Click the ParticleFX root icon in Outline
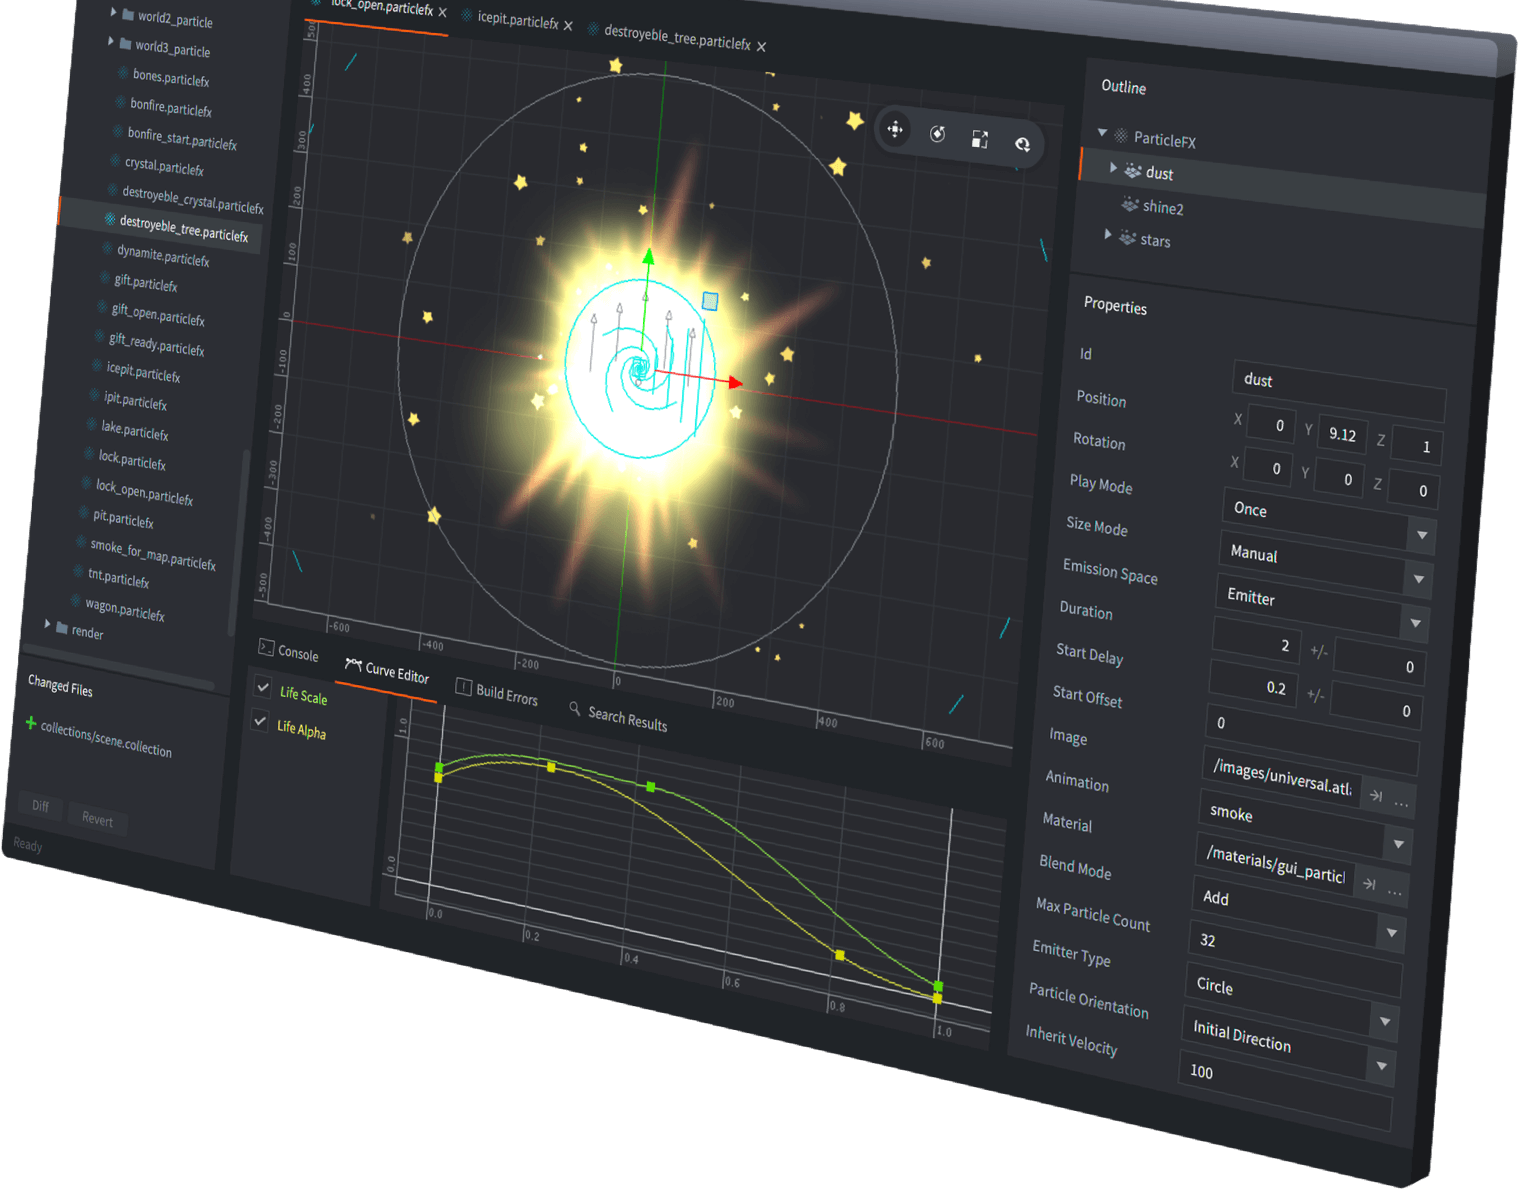Viewport: 1518px width, 1190px height. 1121,136
